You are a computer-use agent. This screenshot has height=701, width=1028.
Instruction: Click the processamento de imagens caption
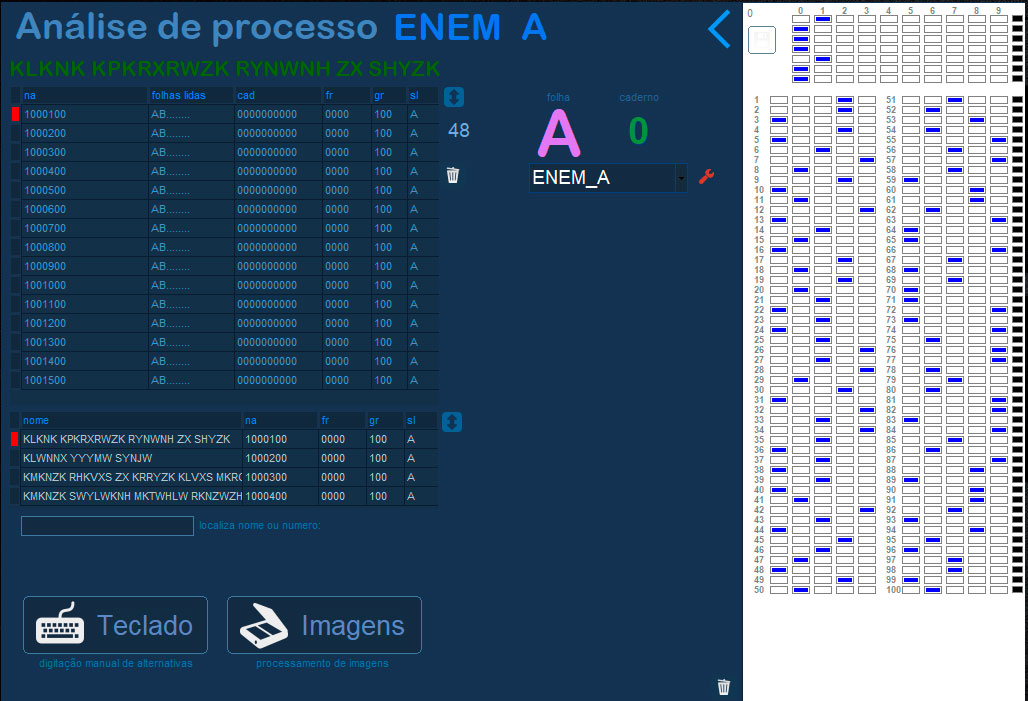(323, 664)
